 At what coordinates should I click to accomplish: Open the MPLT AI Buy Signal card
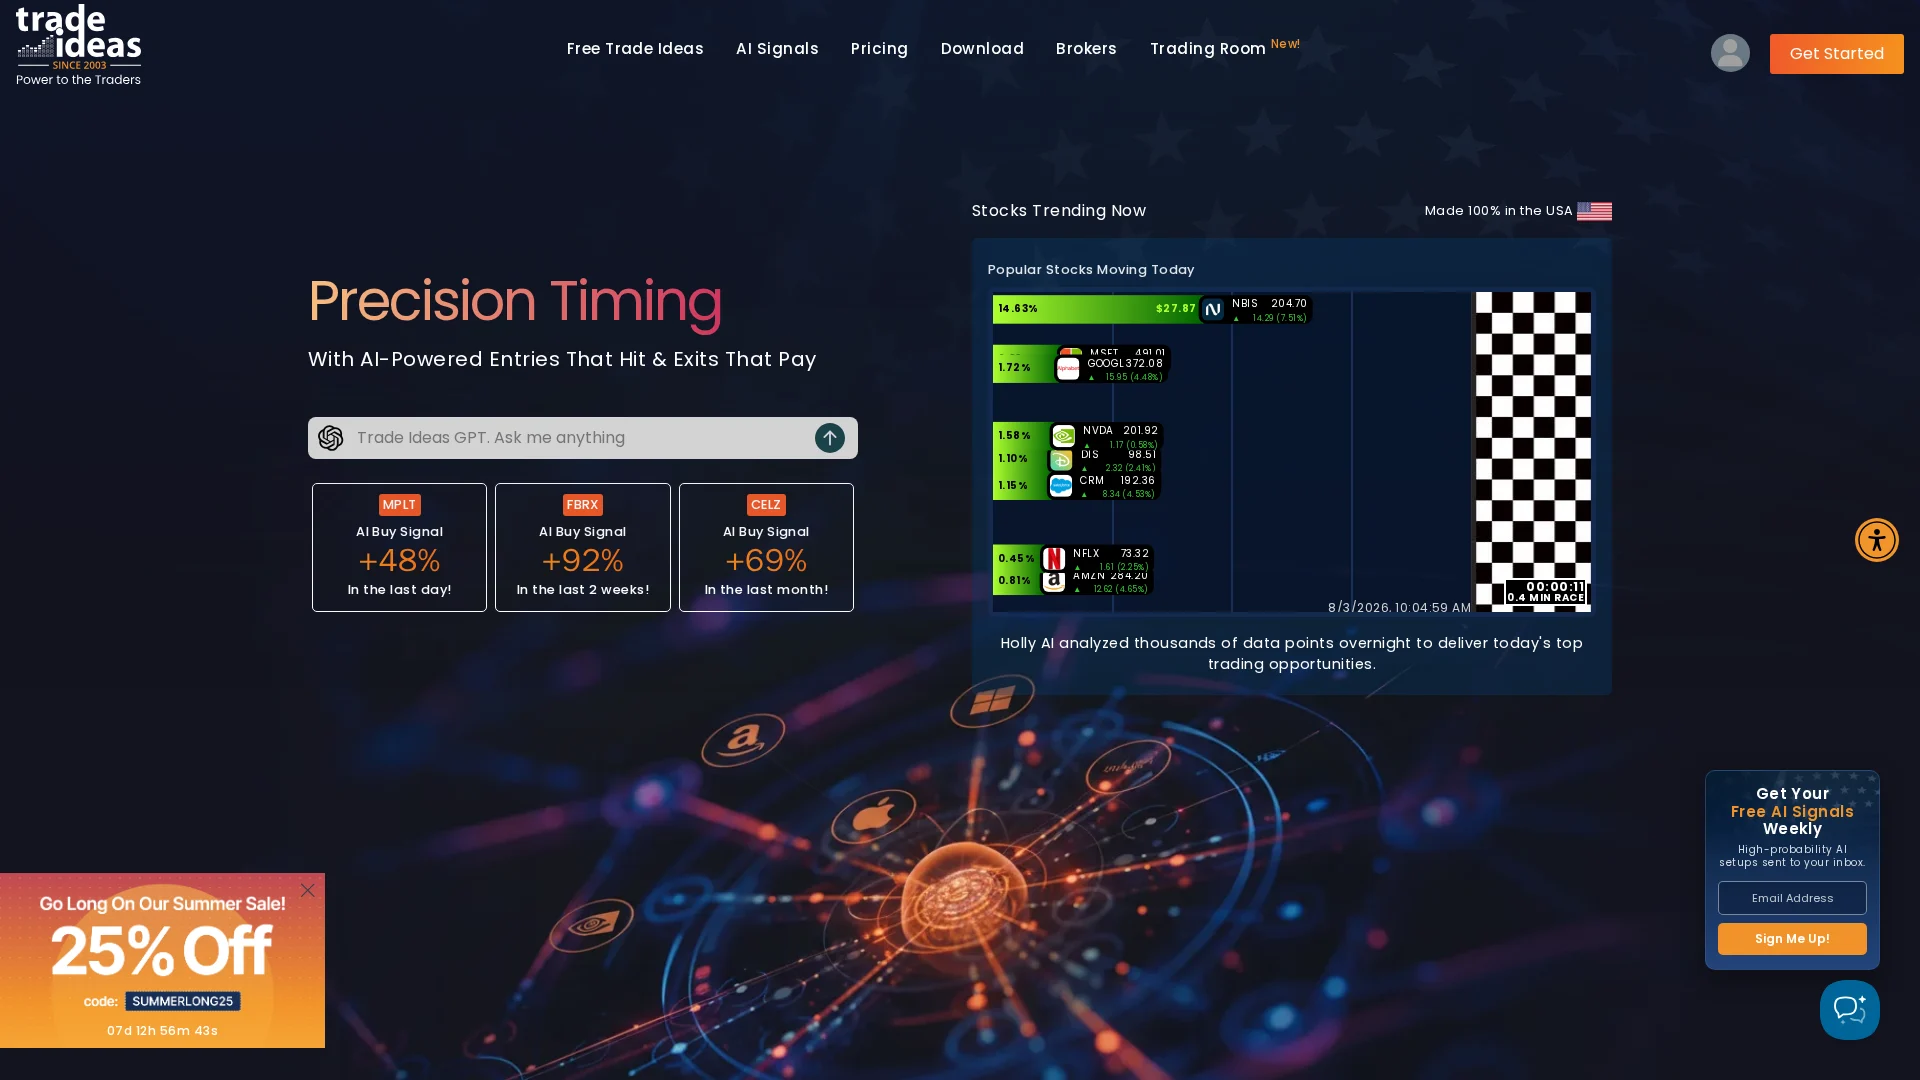coord(399,547)
